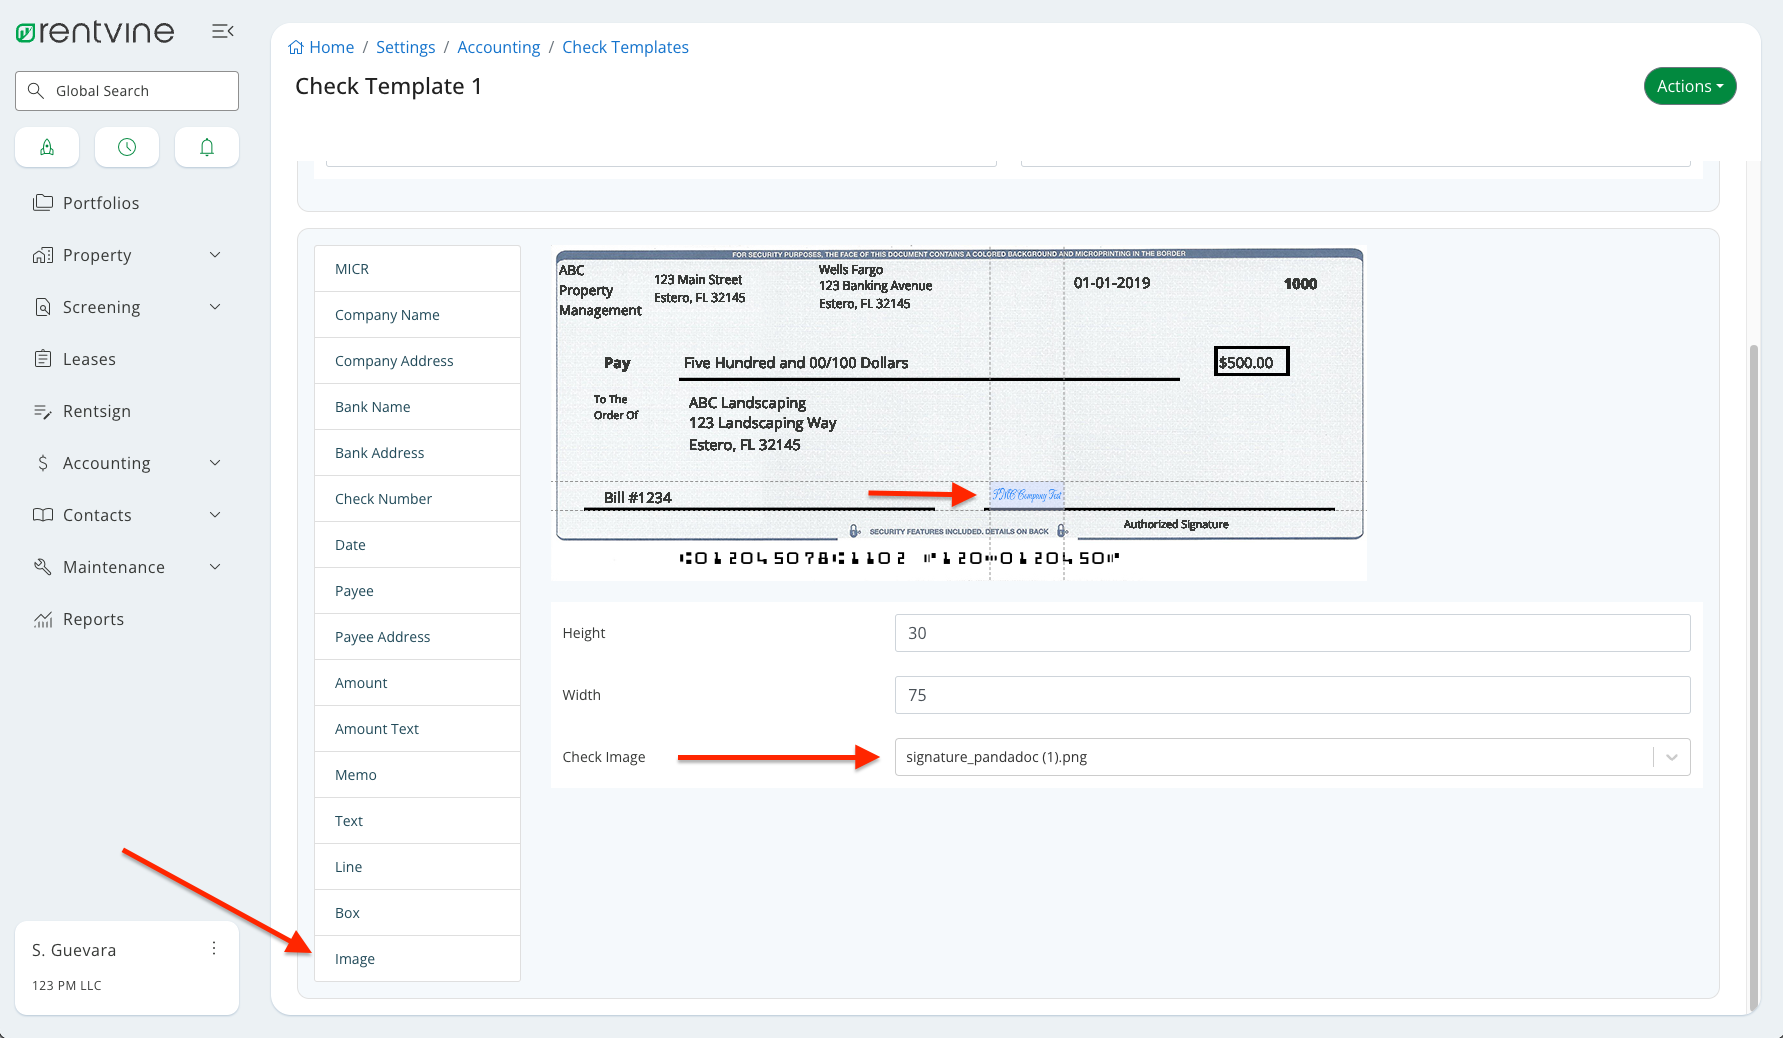The width and height of the screenshot is (1783, 1038).
Task: Open the Check Image file selector
Action: pyautogui.click(x=1291, y=757)
